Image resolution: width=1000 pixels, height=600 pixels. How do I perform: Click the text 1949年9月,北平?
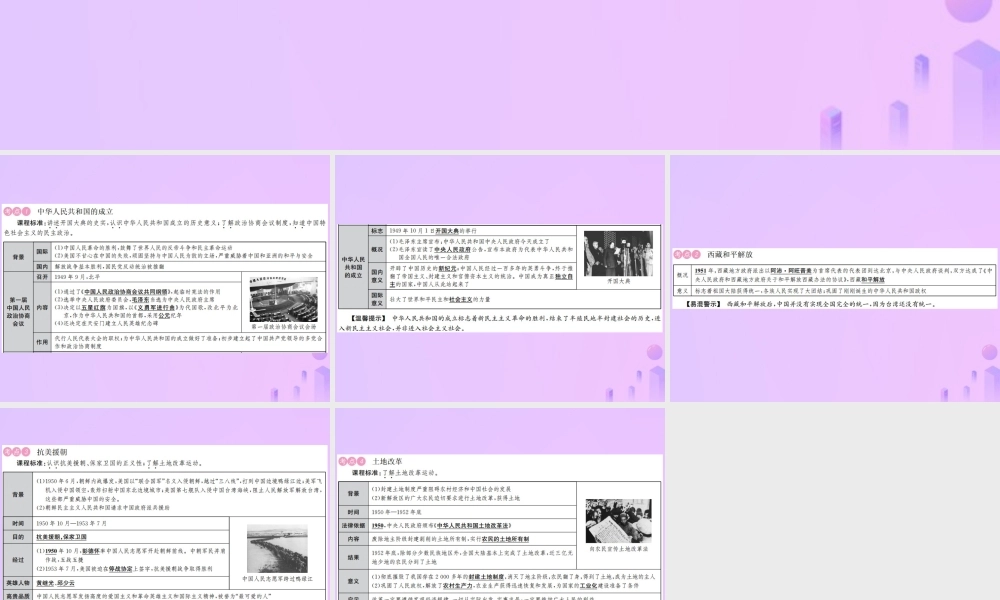coord(77,277)
